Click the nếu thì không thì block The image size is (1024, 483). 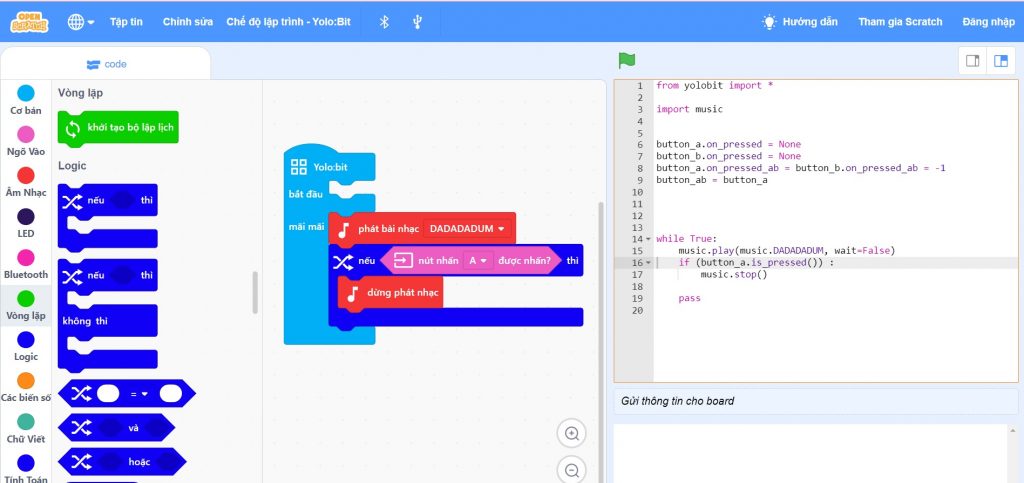[108, 315]
